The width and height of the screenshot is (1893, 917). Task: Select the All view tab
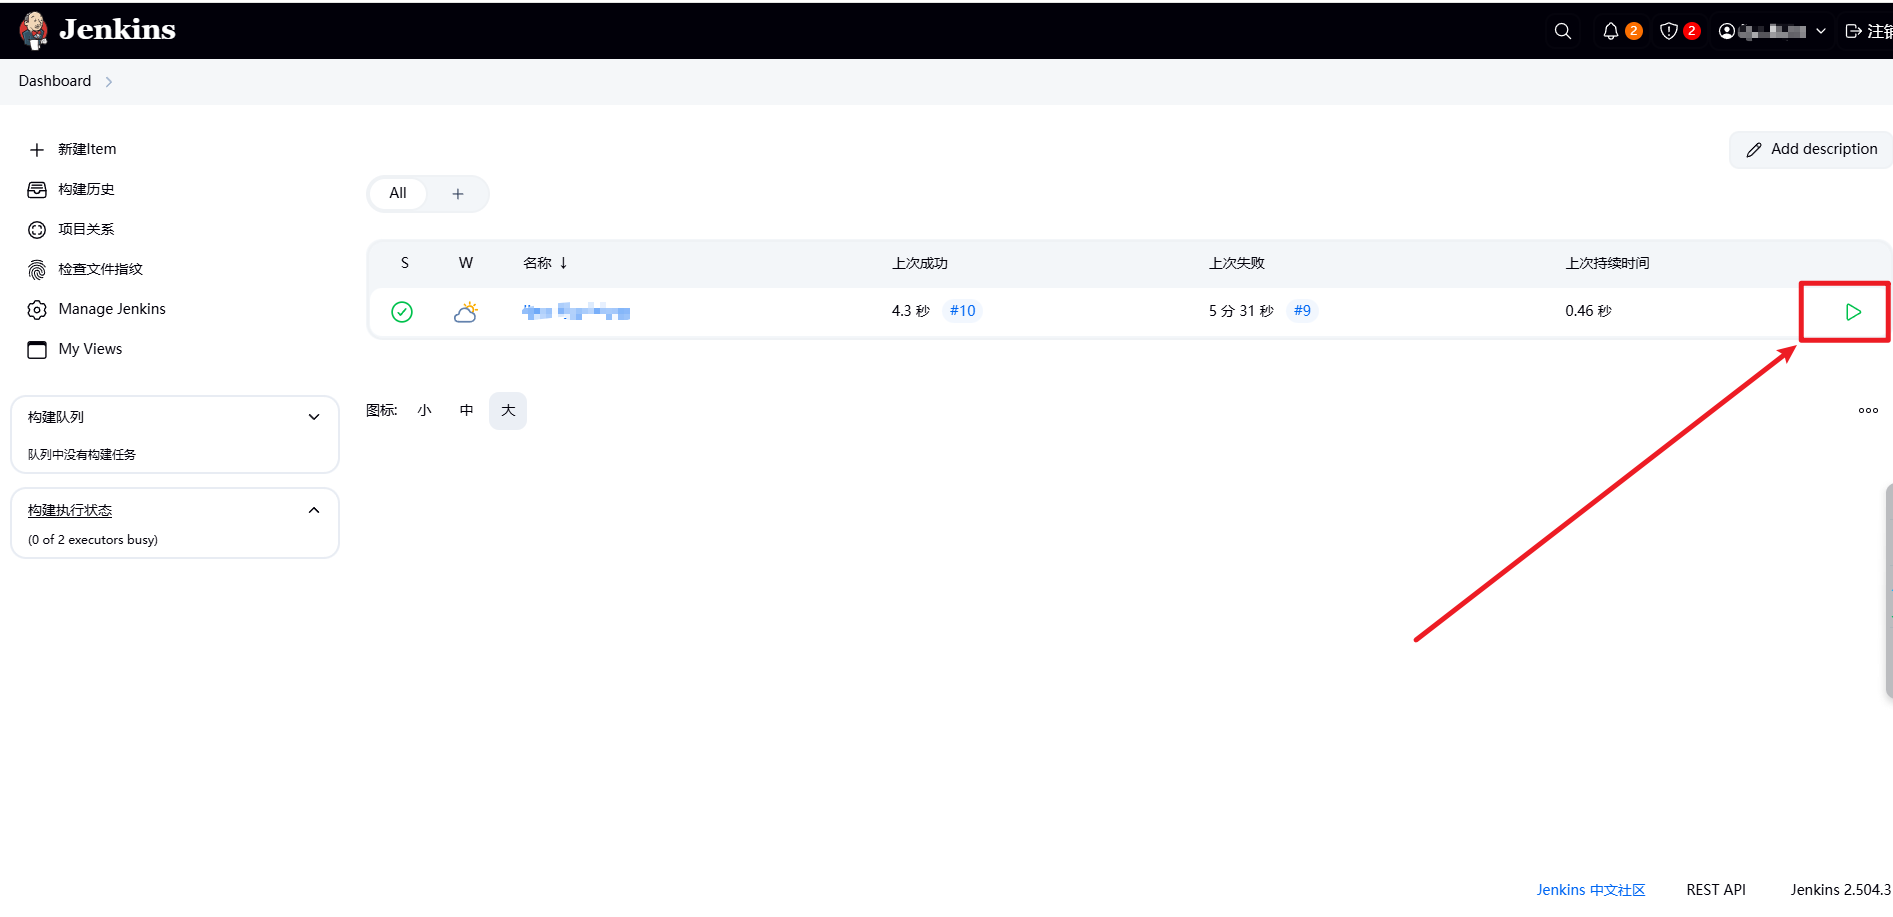pyautogui.click(x=398, y=193)
